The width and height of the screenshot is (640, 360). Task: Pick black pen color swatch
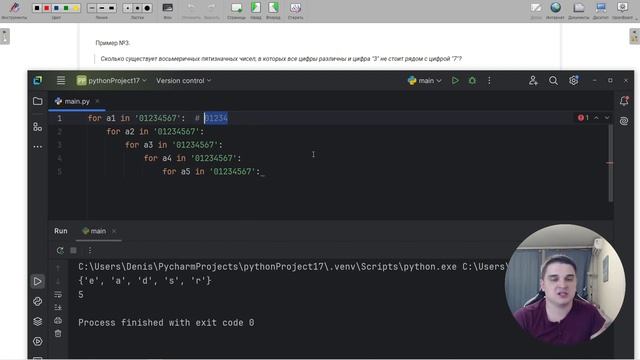[37, 8]
